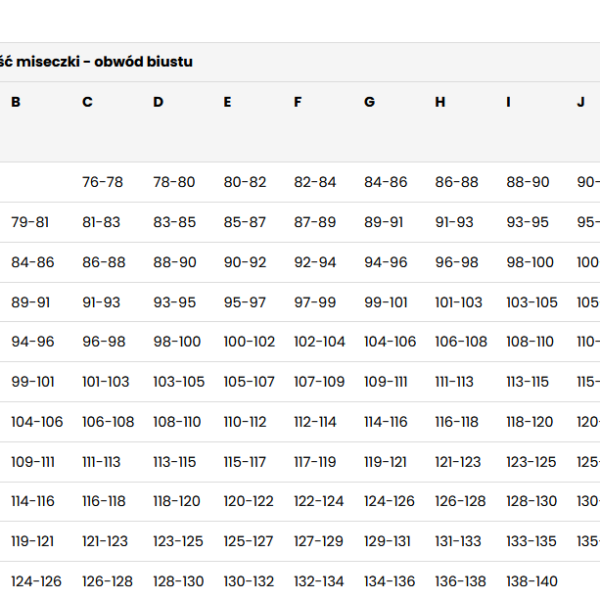
Task: Select the G cup column header
Action: coord(369,102)
